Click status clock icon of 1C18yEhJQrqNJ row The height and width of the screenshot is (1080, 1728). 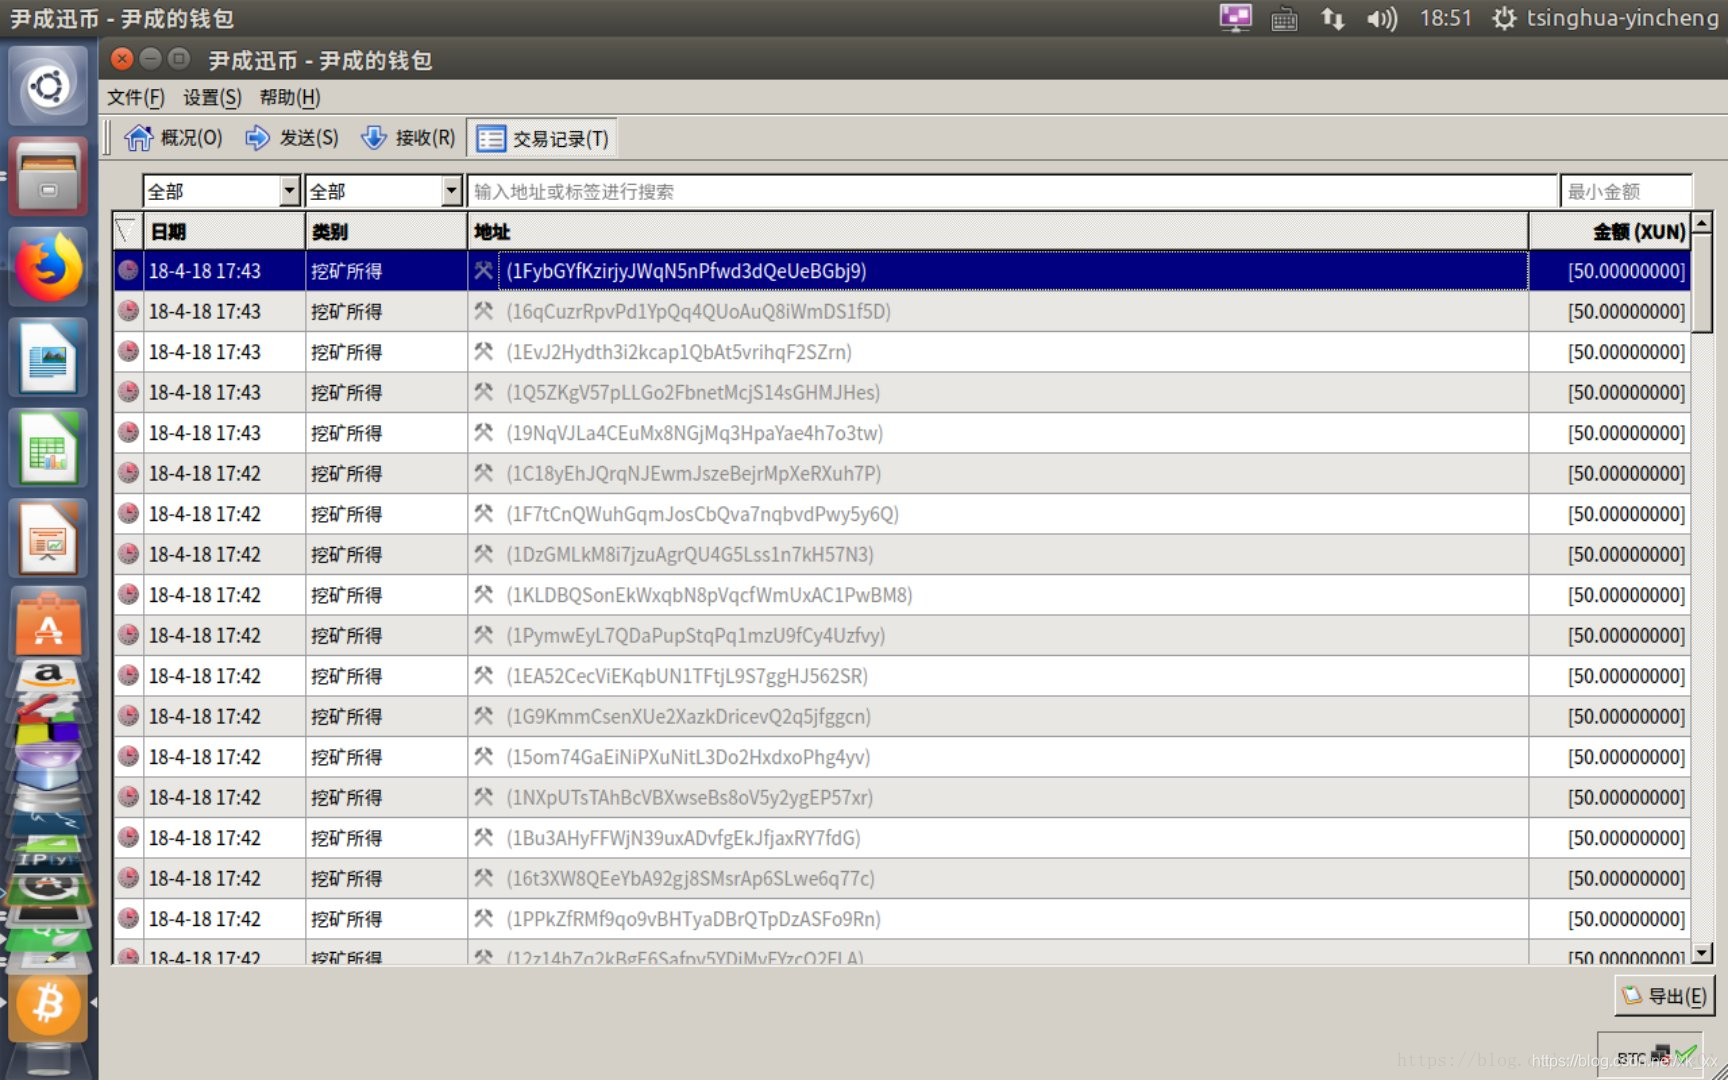(128, 473)
